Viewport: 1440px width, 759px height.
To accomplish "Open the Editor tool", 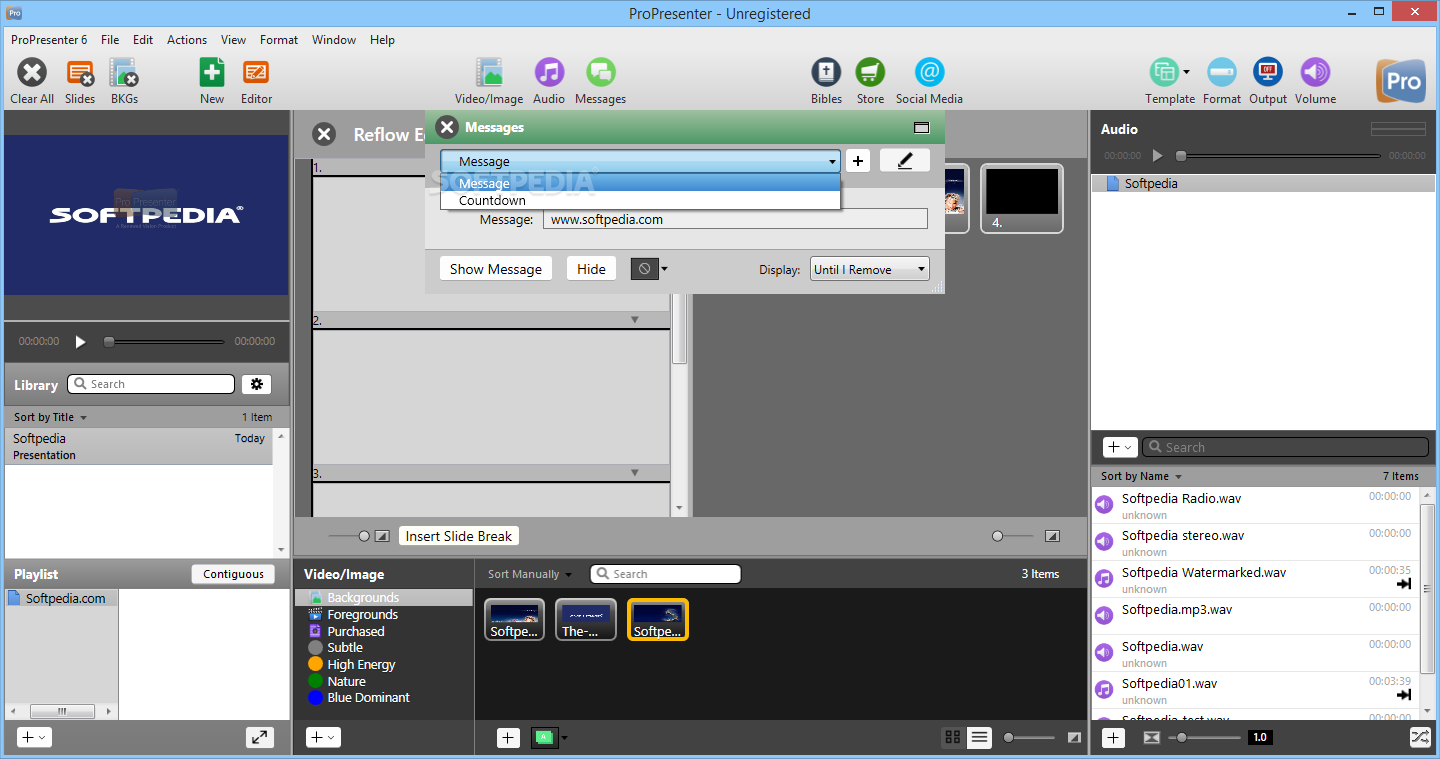I will coord(256,80).
